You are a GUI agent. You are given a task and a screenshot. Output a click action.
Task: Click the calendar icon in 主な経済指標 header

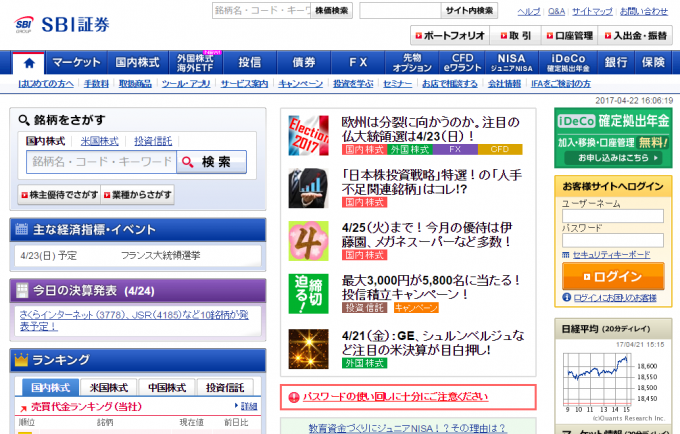pos(21,229)
